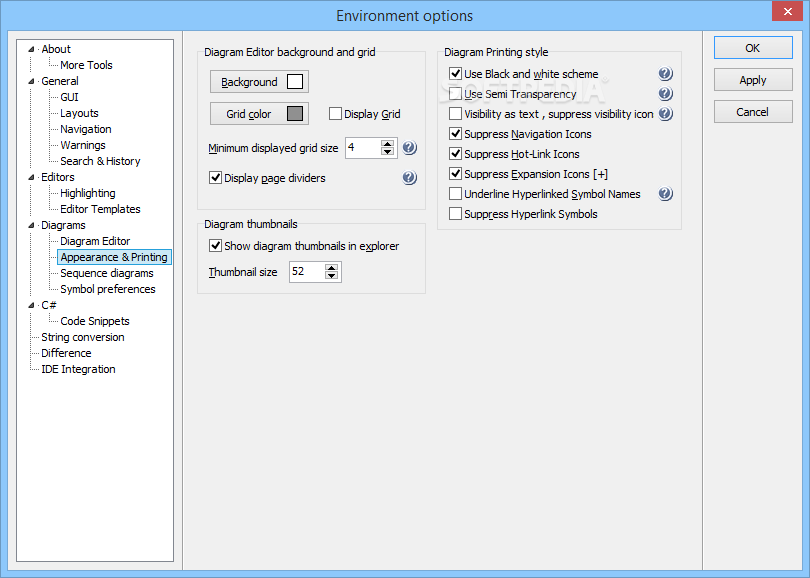Select the Diagrams tree item
The height and width of the screenshot is (578, 810).
64,225
